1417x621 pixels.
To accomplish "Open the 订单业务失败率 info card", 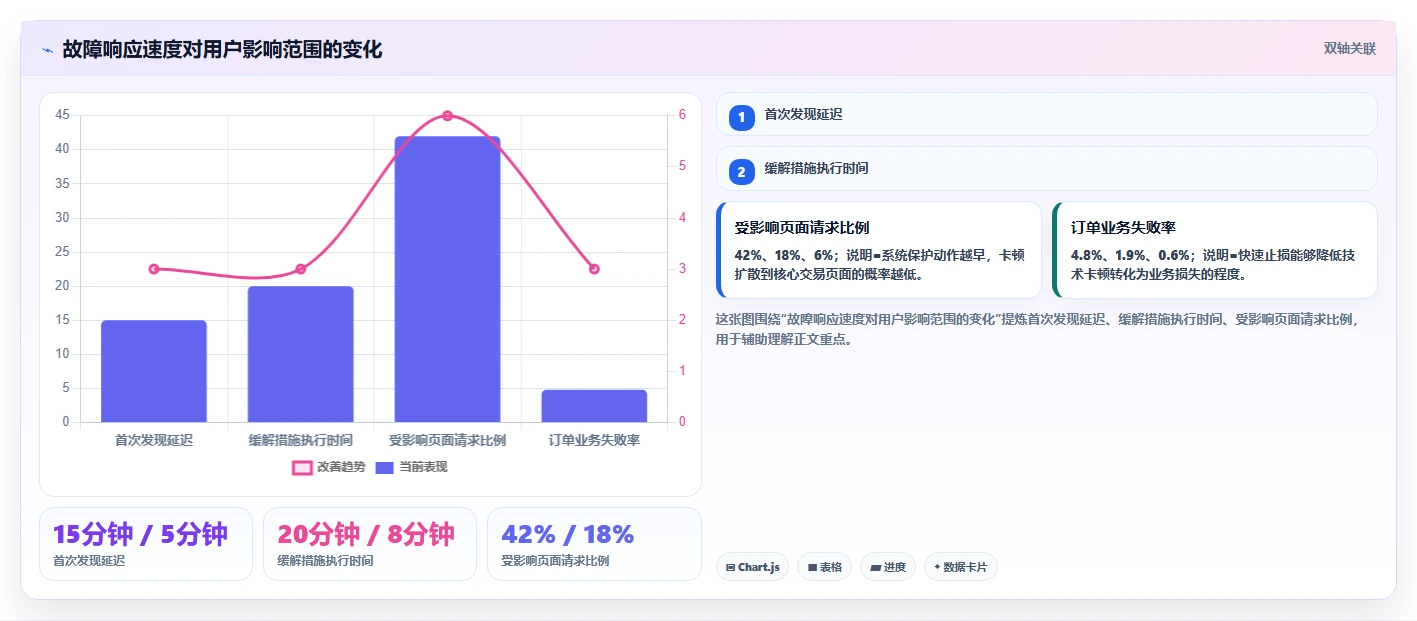I will pos(1215,250).
